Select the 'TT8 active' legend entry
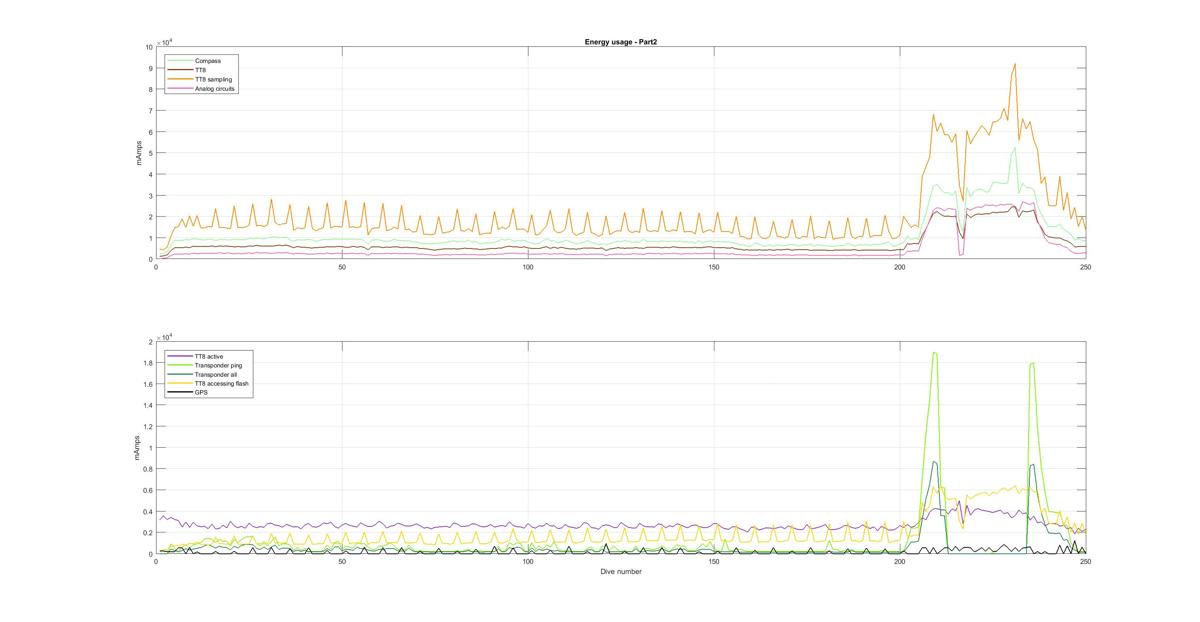The width and height of the screenshot is (1200, 622). pos(209,357)
